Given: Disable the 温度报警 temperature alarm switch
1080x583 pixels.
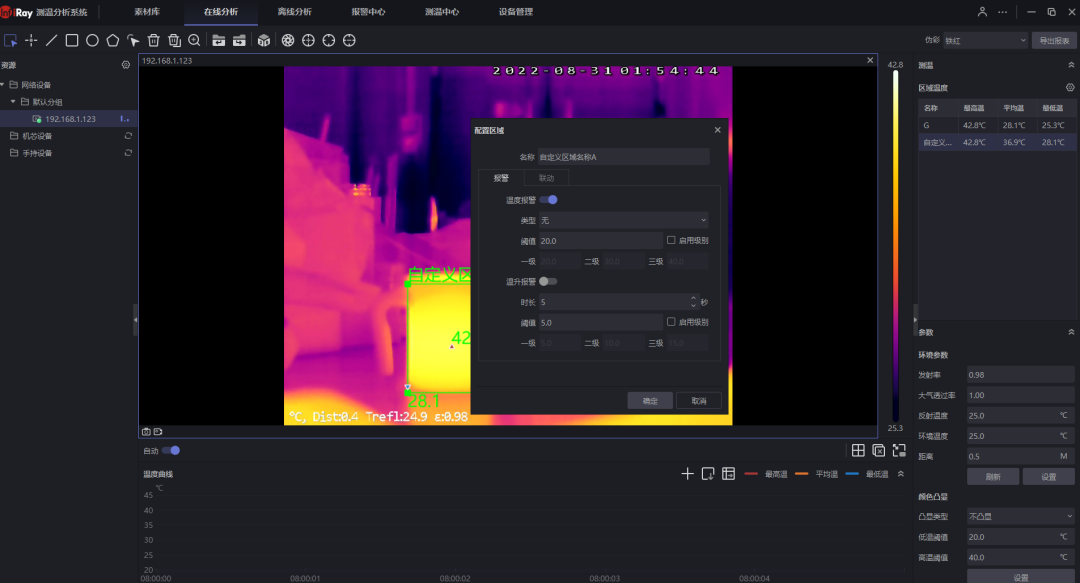Looking at the screenshot, I should click(550, 201).
